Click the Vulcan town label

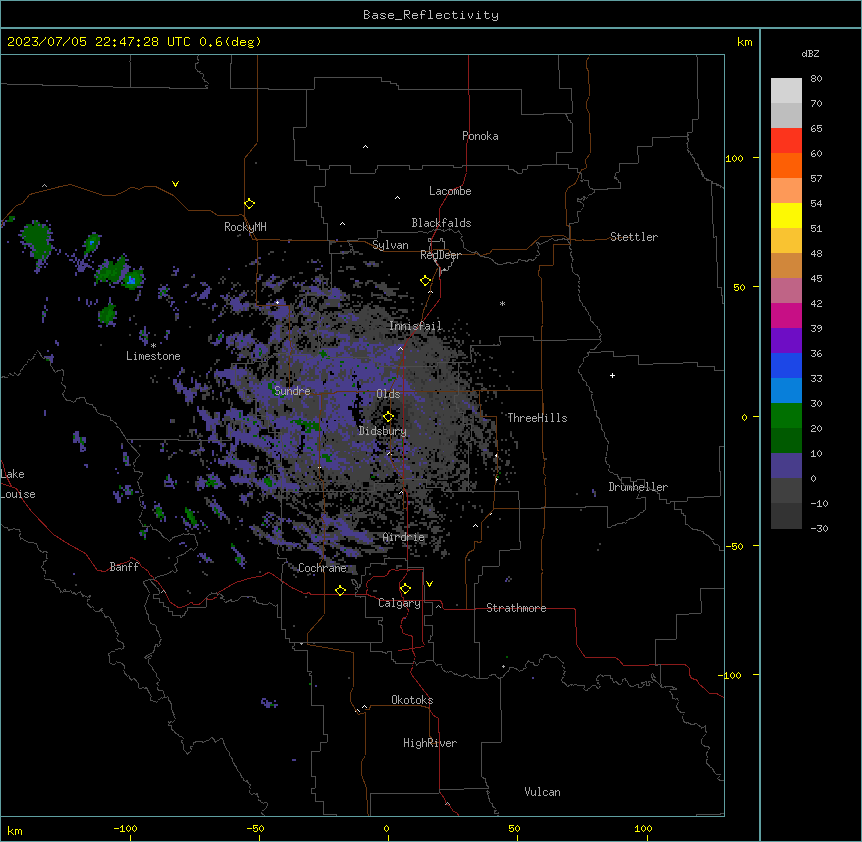542,792
